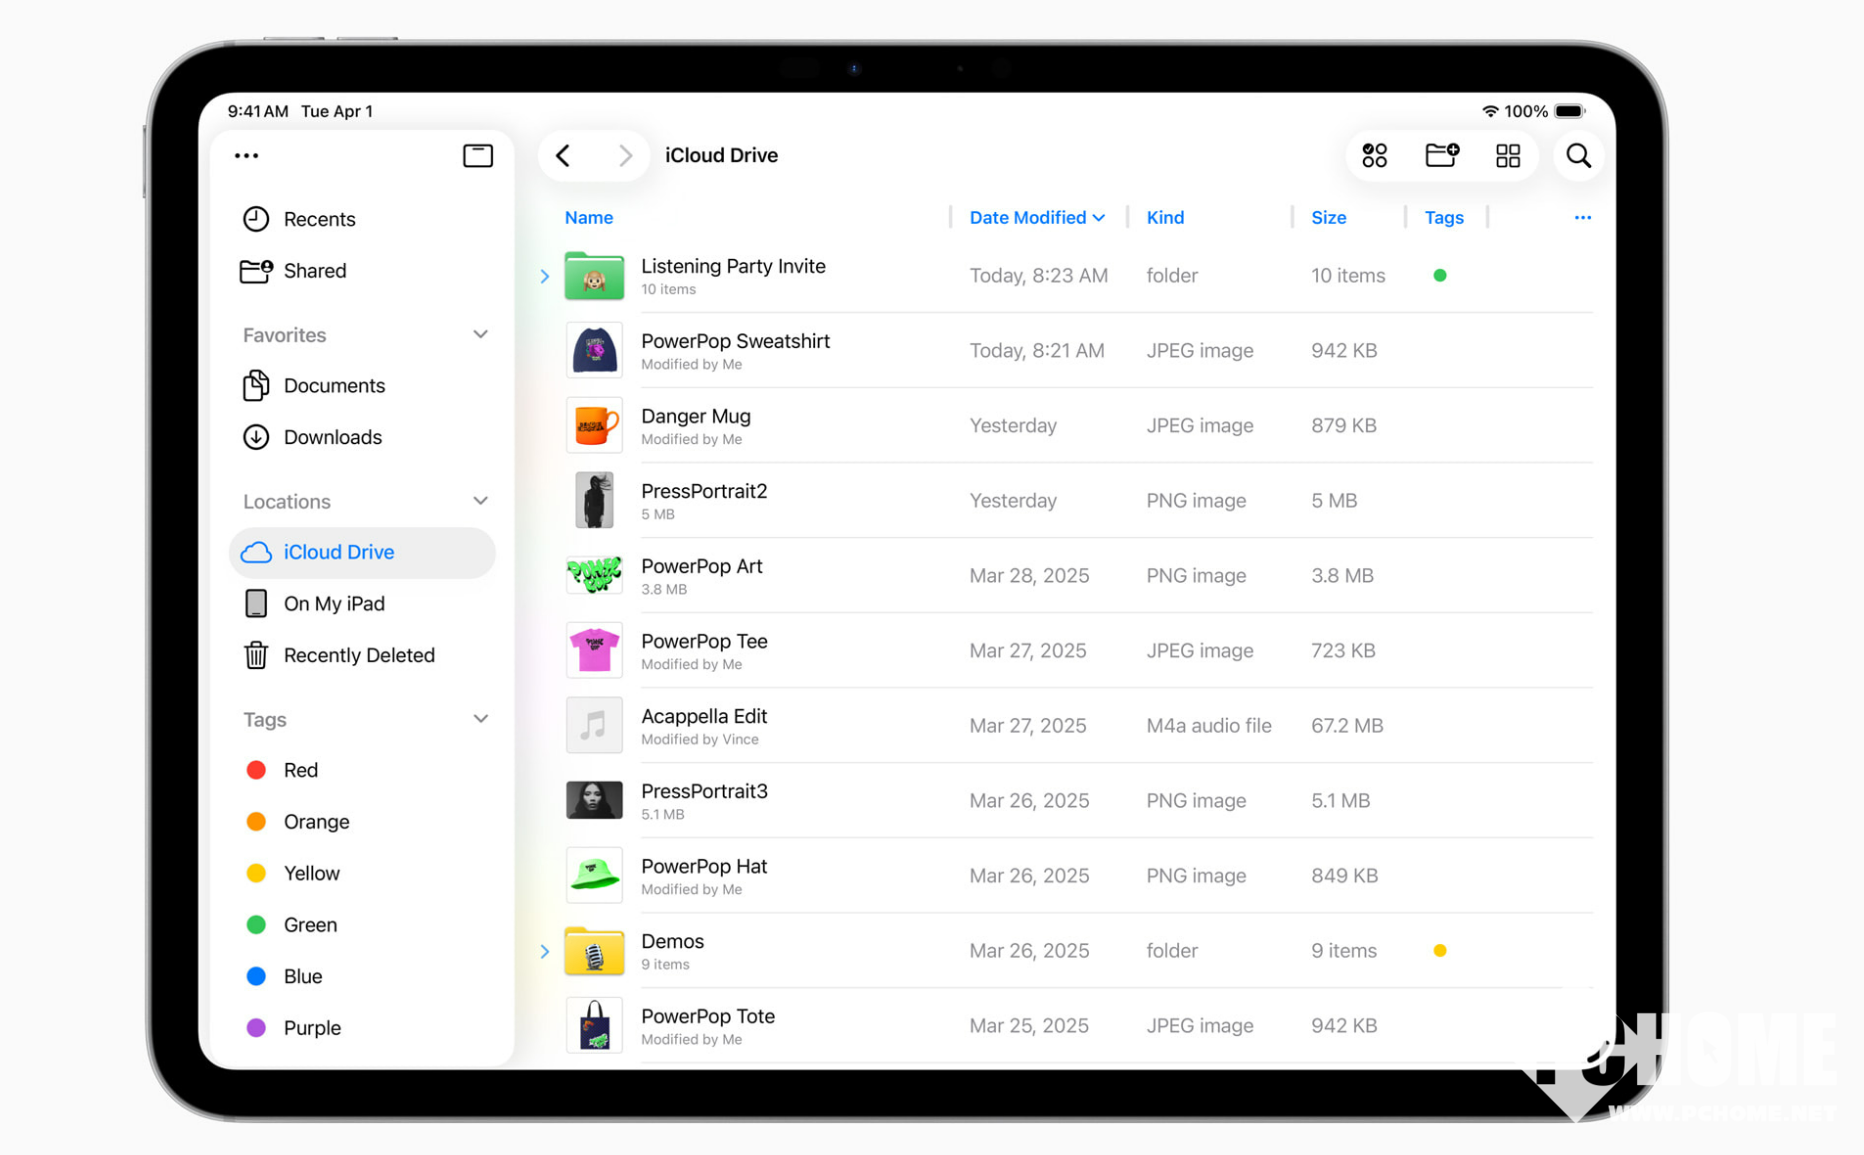Filter by the Yellow tag
The image size is (1864, 1155).
[x=362, y=874]
